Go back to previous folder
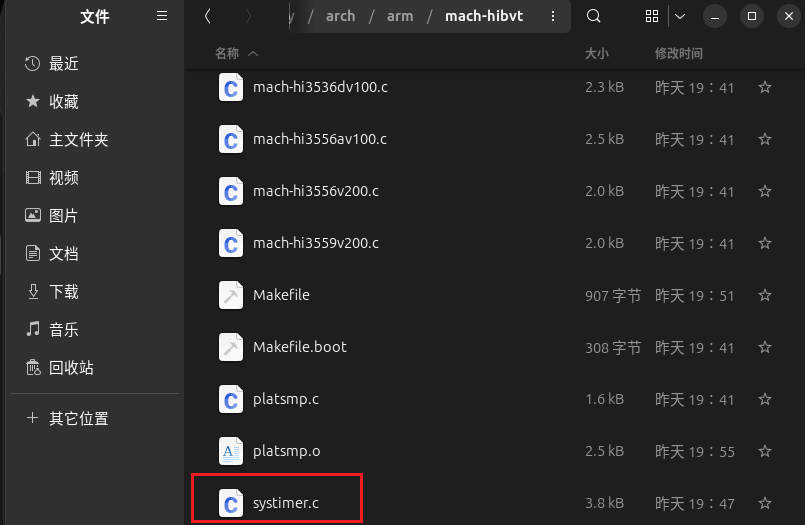 click(207, 16)
